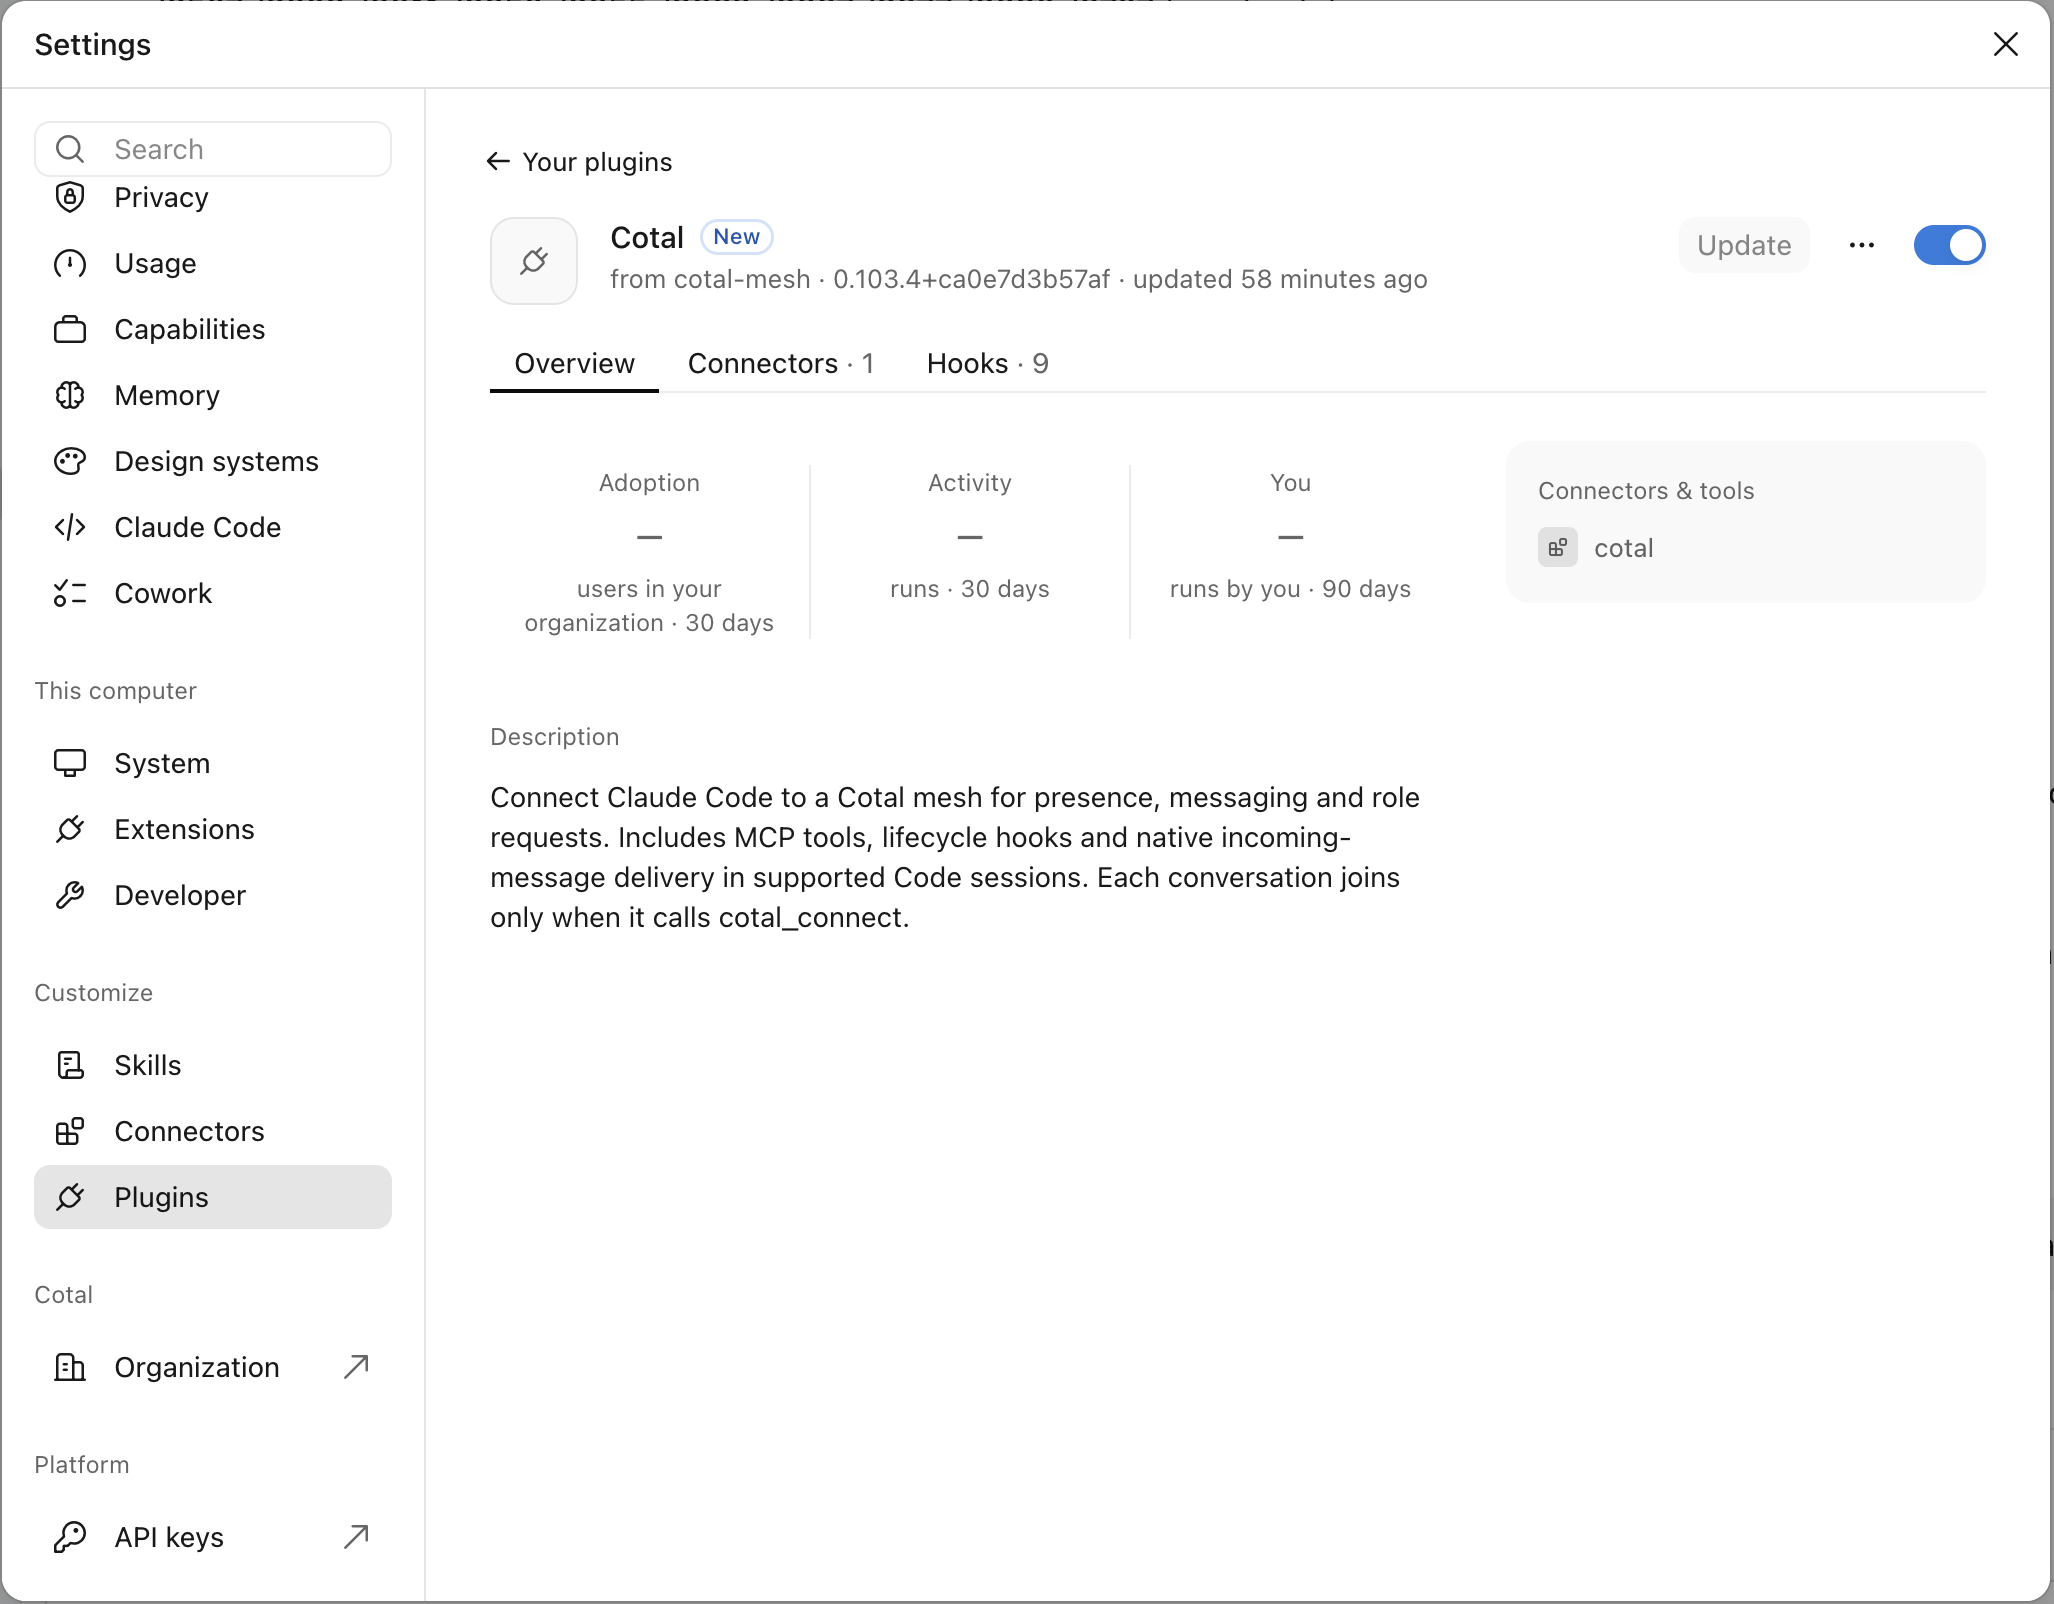
Task: Click the Adoption stat label
Action: pos(649,483)
